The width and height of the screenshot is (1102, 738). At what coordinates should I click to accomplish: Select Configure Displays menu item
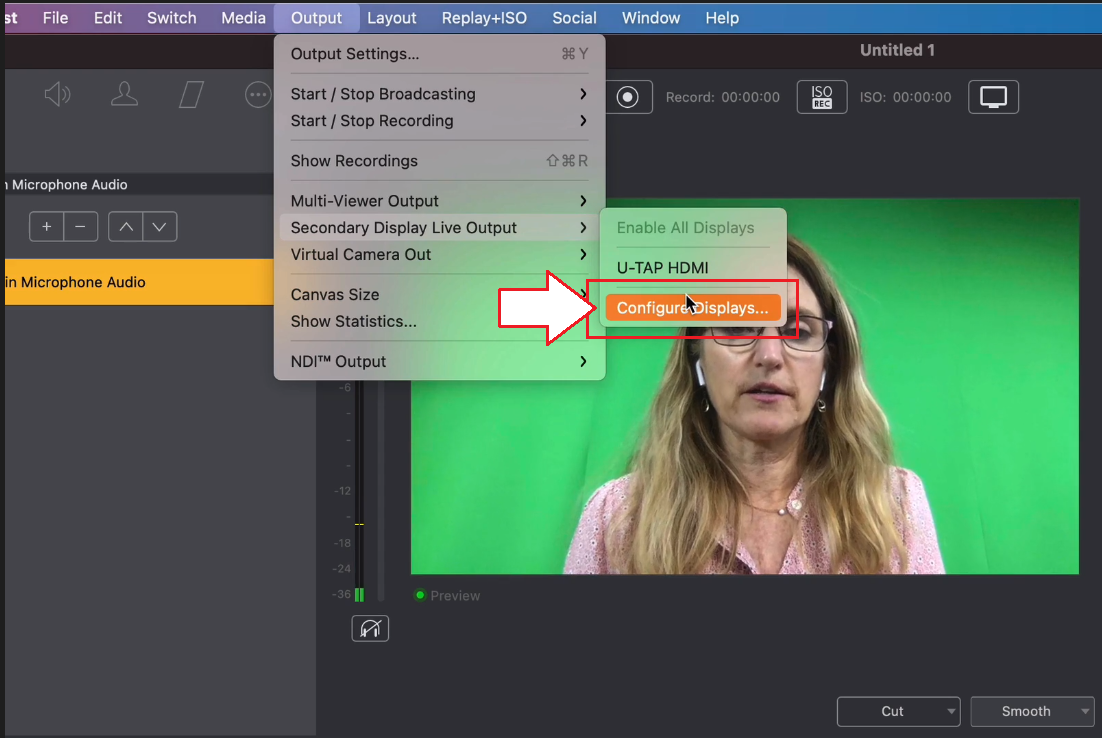pyautogui.click(x=692, y=308)
